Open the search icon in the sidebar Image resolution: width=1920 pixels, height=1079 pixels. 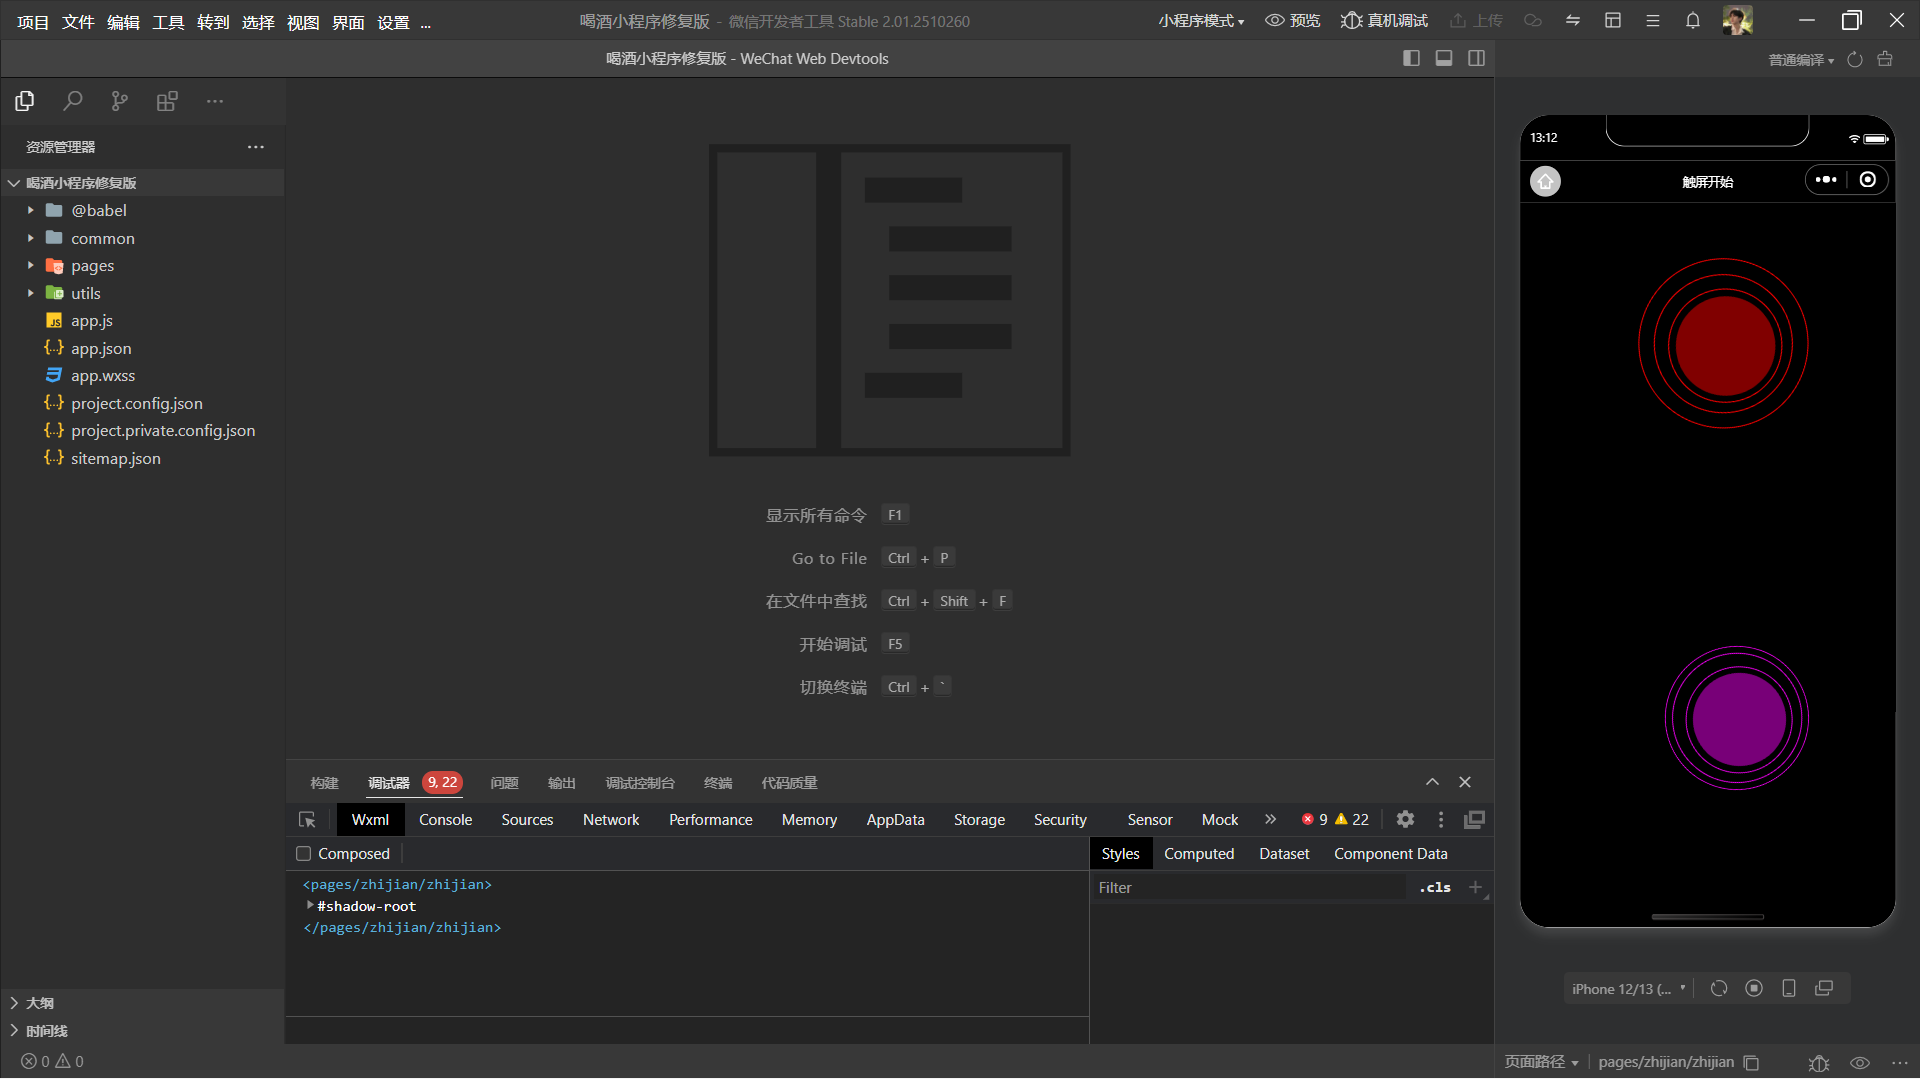tap(72, 101)
